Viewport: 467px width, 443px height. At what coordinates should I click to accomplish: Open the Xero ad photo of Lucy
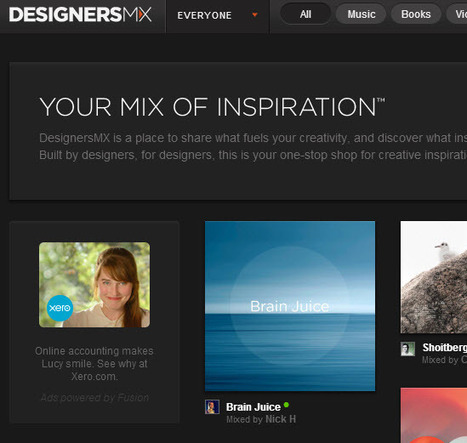(94, 285)
